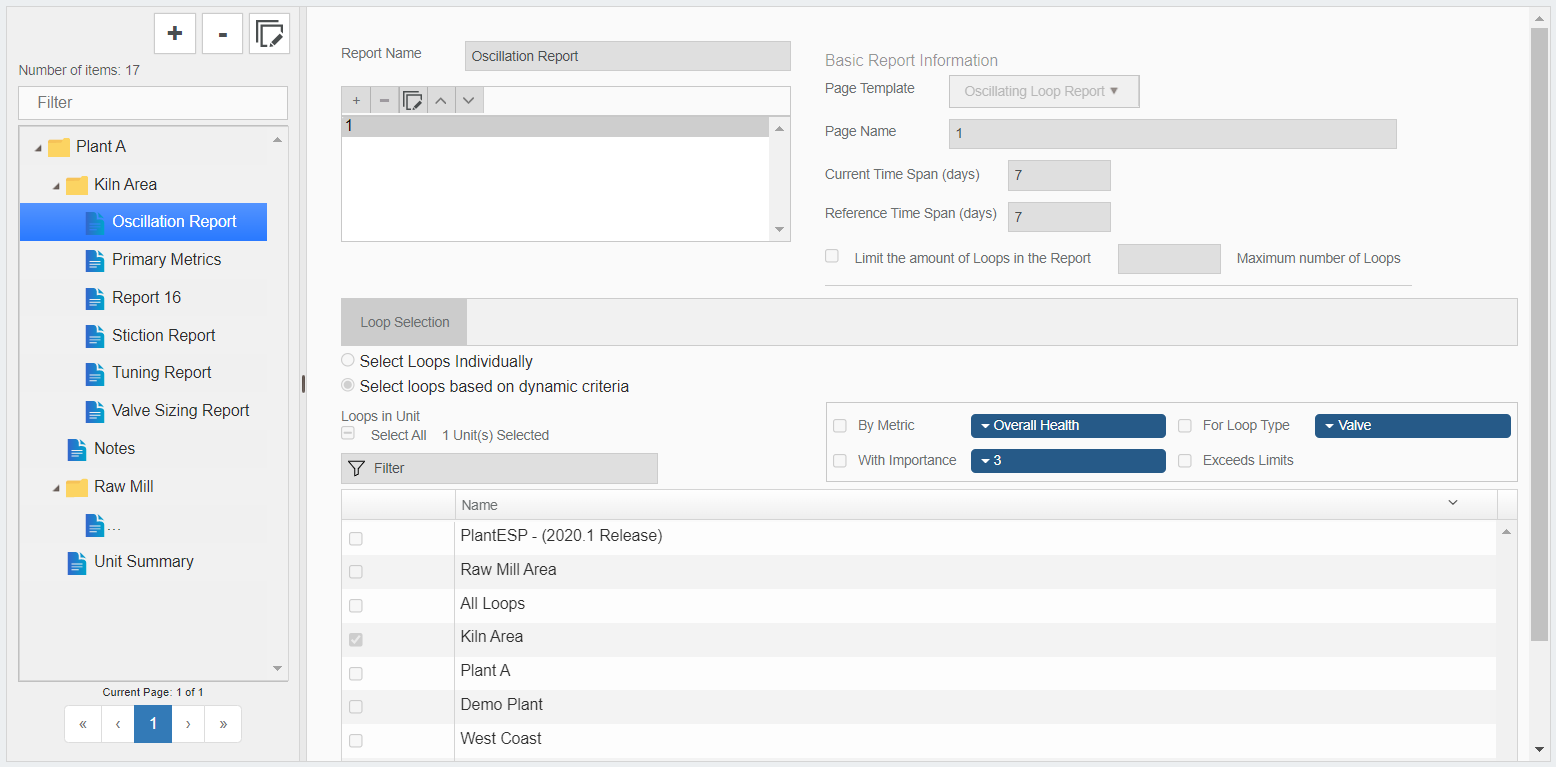Open the Loop Selection tab

click(404, 322)
